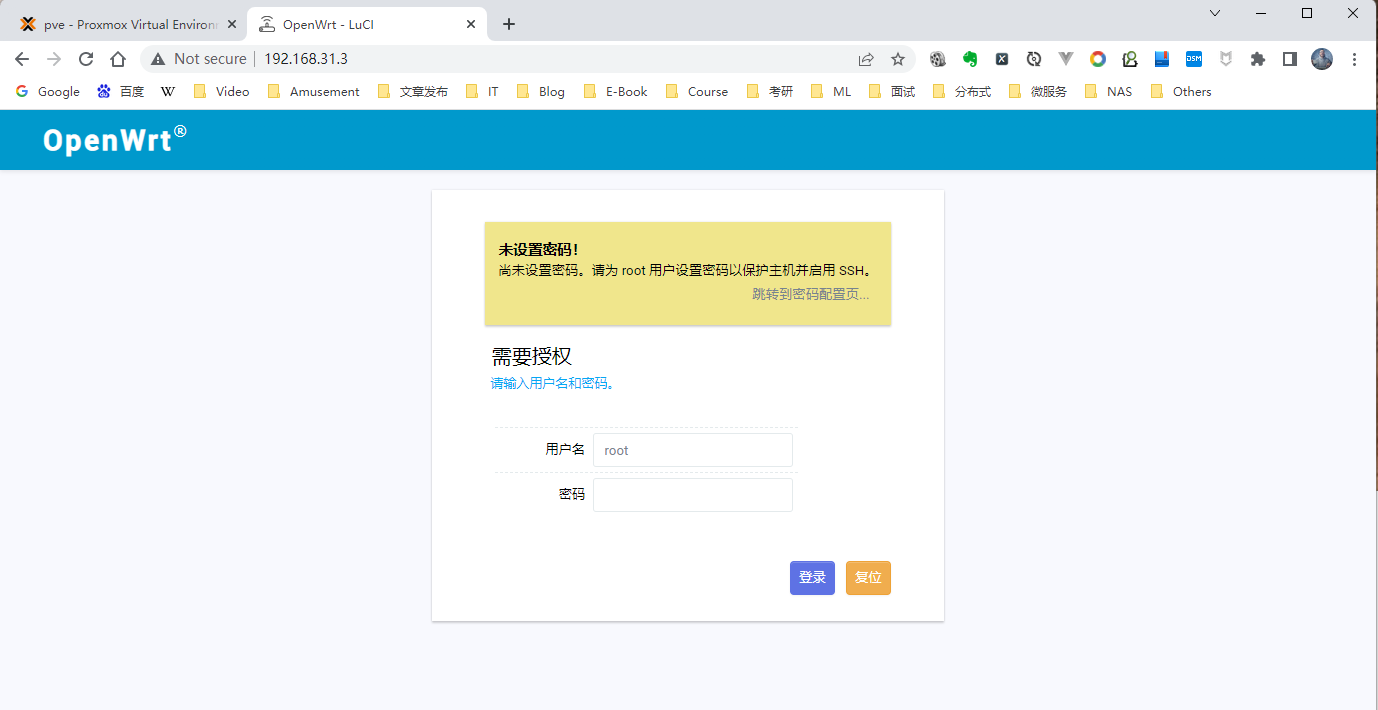Go to the browser home page icon
1378x710 pixels.
coord(118,59)
